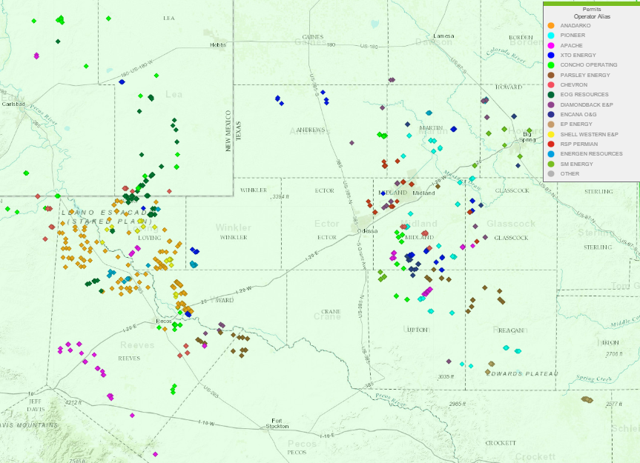Click the cyan PIONEER legend swatch
640x463 pixels.
pyautogui.click(x=551, y=36)
